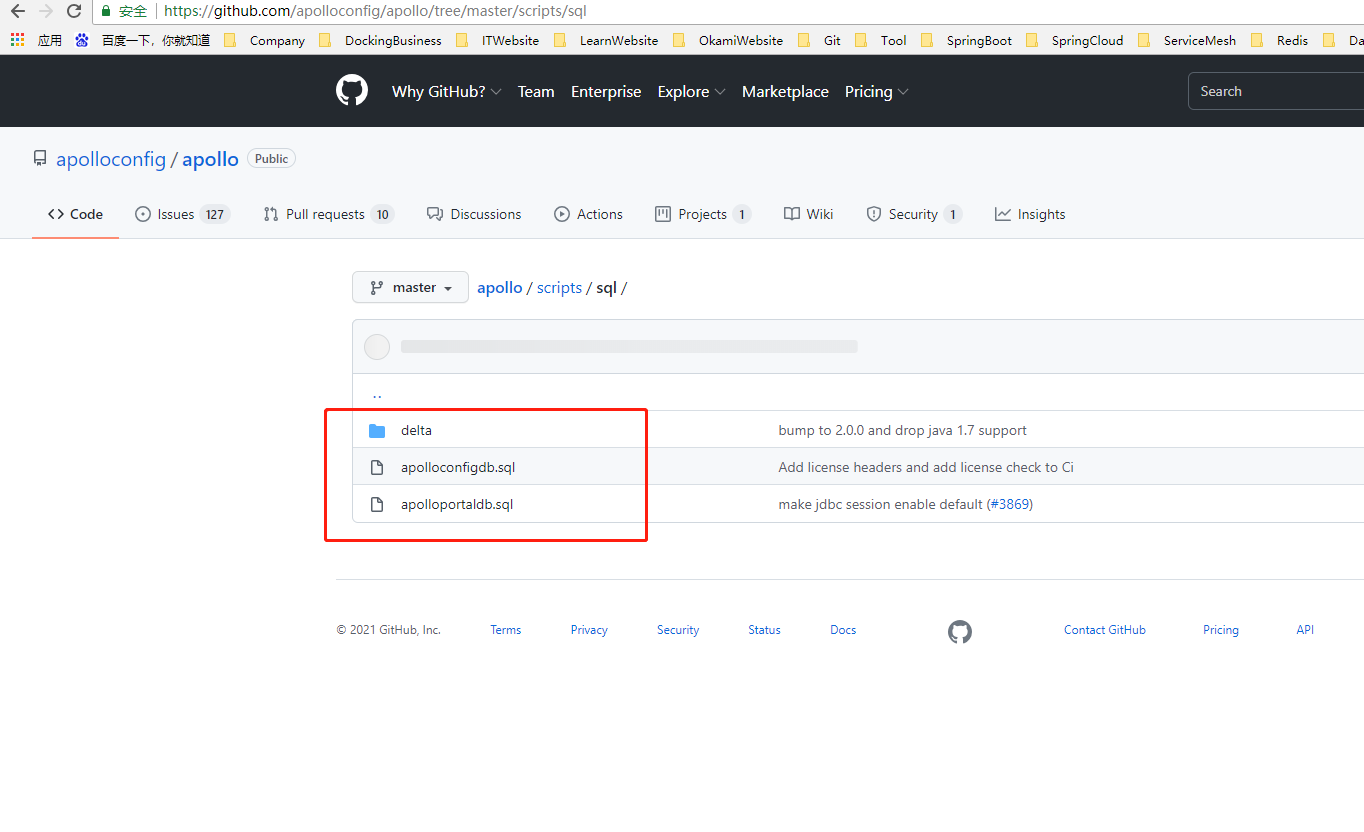
Task: Open the Terms footer link
Action: tap(505, 630)
